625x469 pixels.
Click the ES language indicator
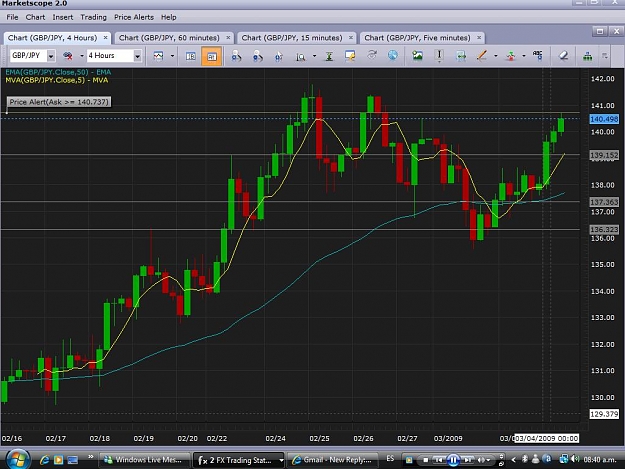390,459
